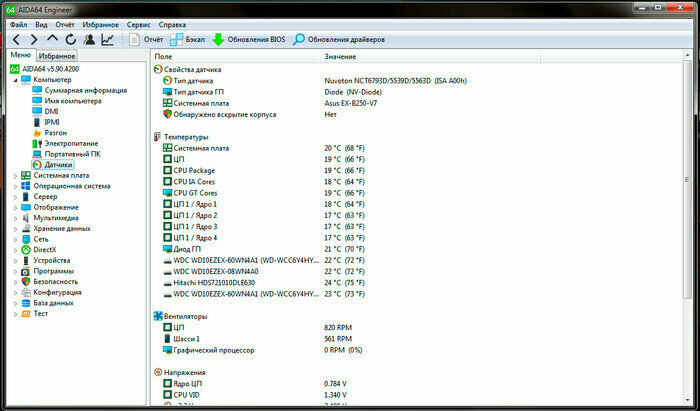Select the AIDA64 v5.90.4200 root node
Screen dimensions: 700x411
coord(45,69)
